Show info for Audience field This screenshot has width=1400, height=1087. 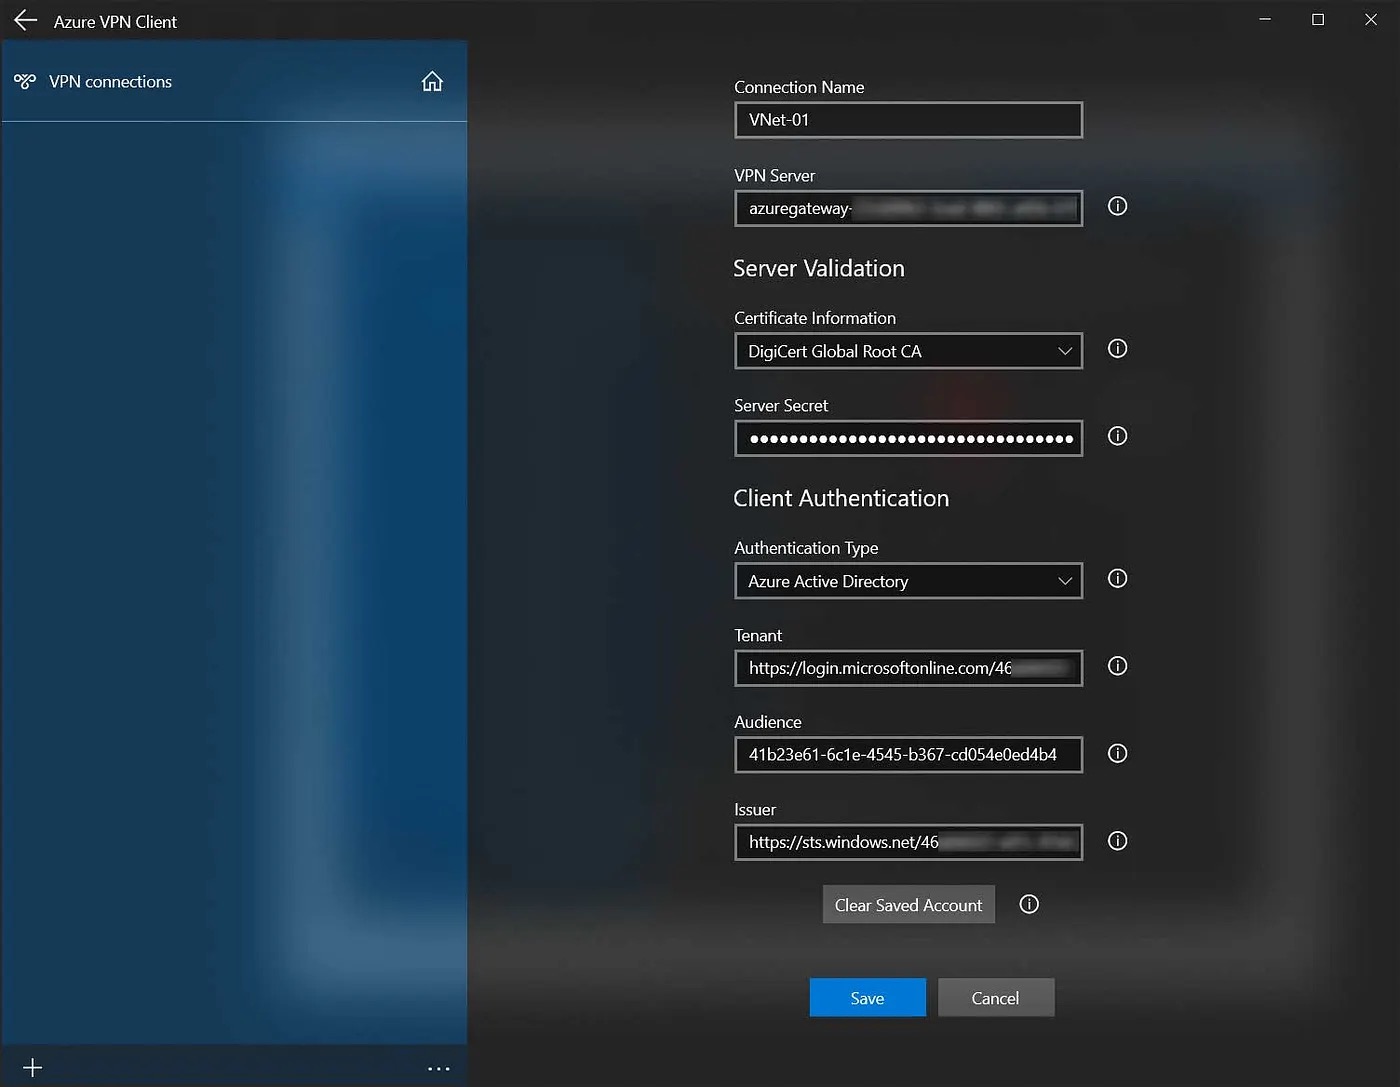1117,753
